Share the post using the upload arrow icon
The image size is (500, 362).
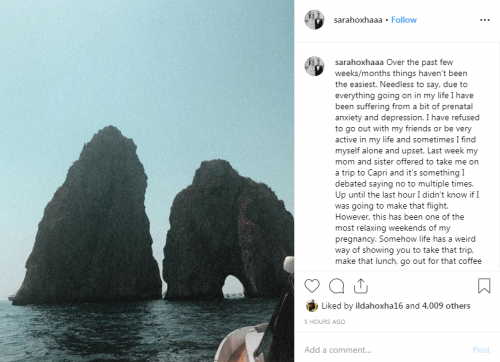coord(360,286)
